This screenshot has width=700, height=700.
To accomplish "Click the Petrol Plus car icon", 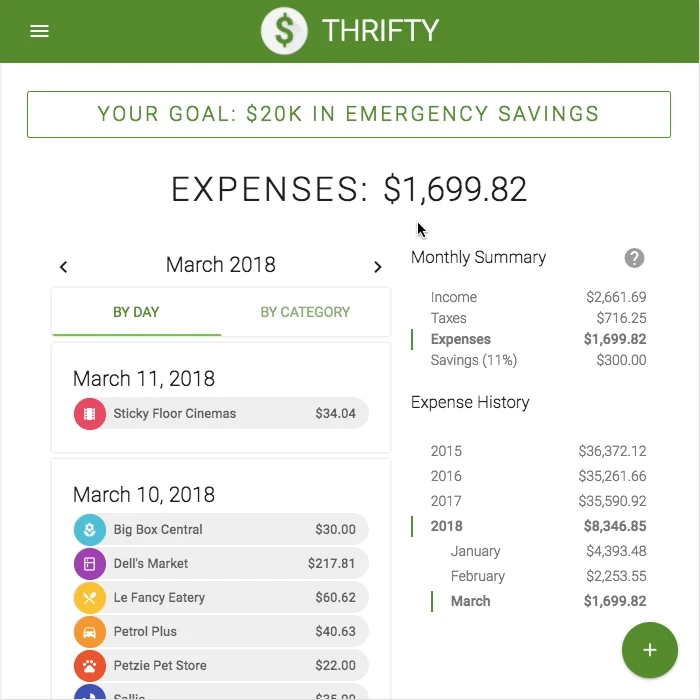I will click(x=90, y=632).
